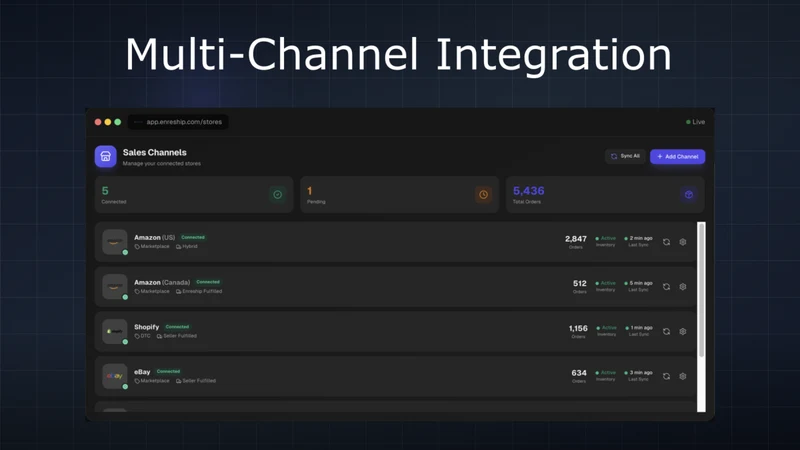
Task: Click the Amazon (US) logo thumbnail
Action: [115, 242]
